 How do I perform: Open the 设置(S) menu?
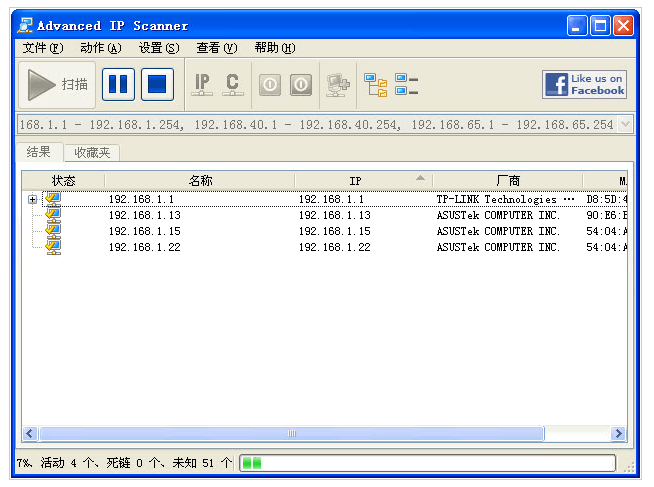click(159, 48)
